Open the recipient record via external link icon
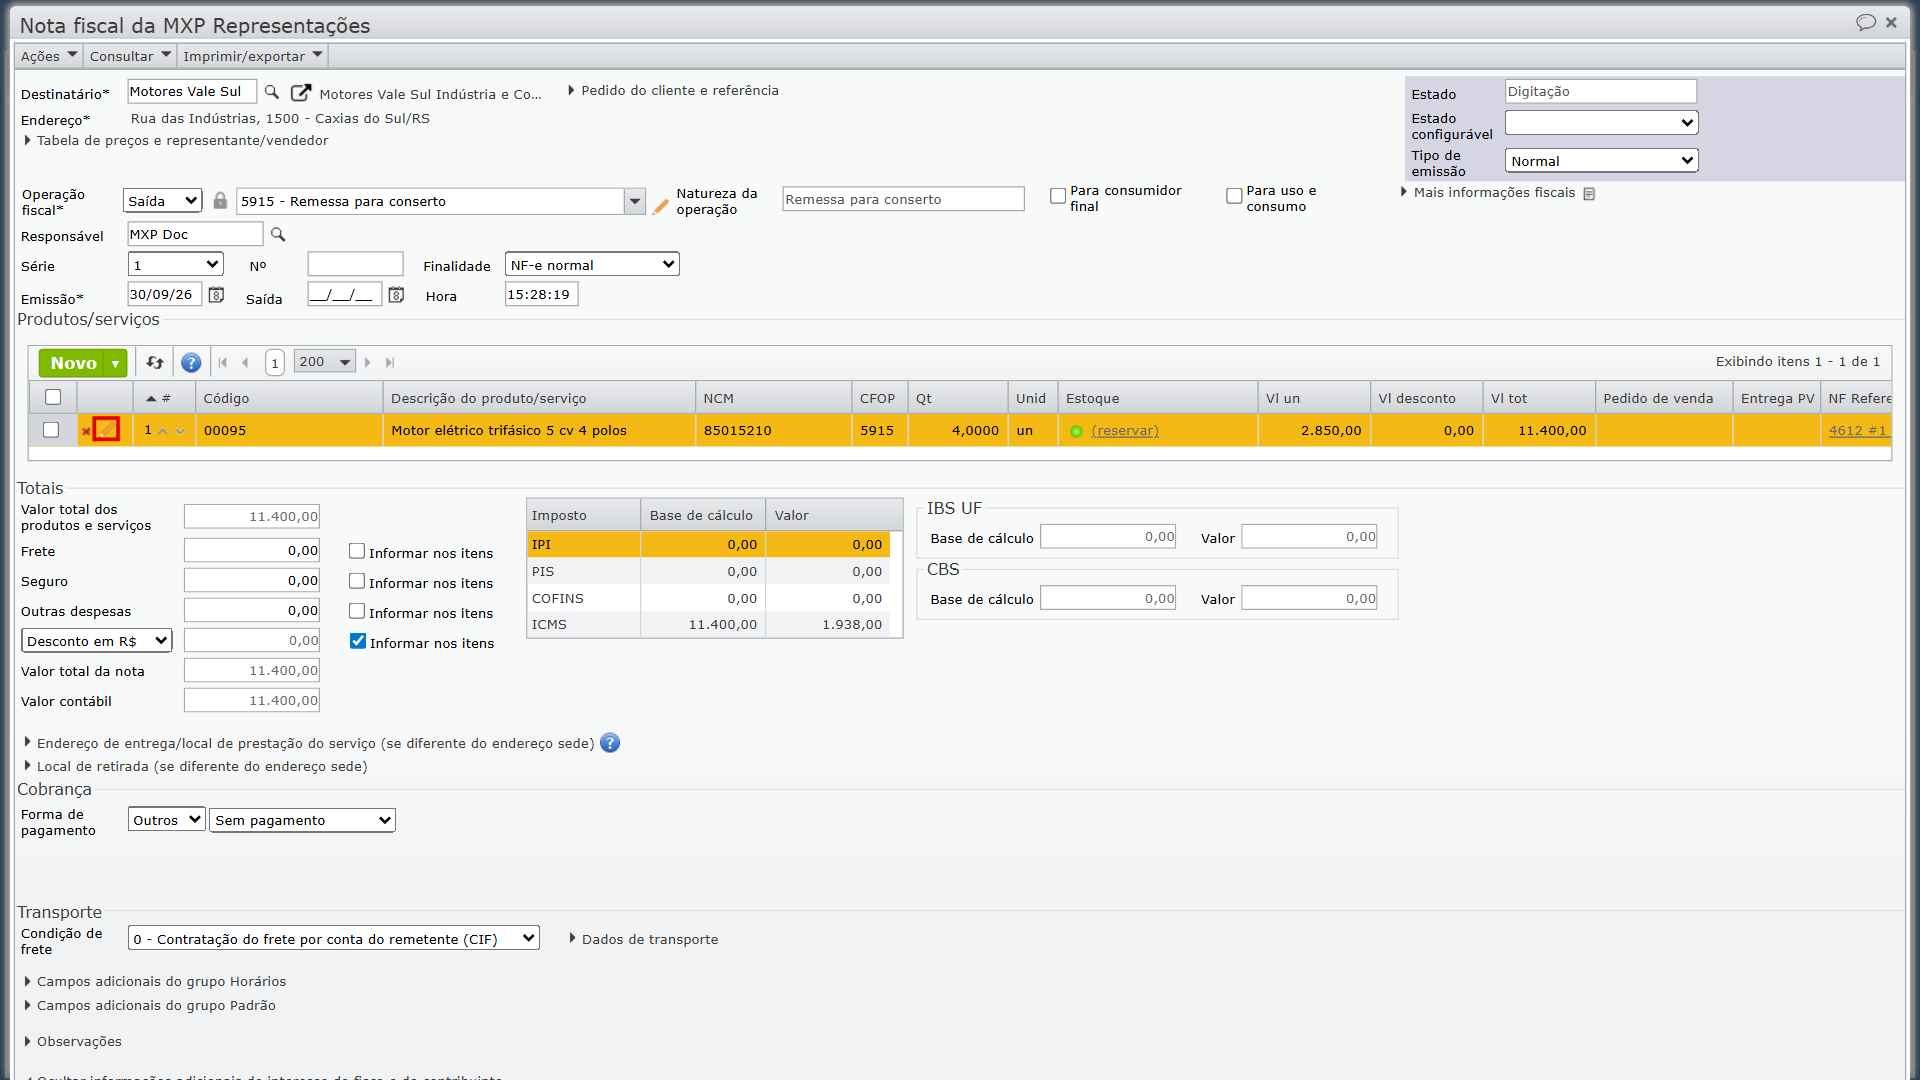Screen dimensions: 1920x1080 [300, 92]
